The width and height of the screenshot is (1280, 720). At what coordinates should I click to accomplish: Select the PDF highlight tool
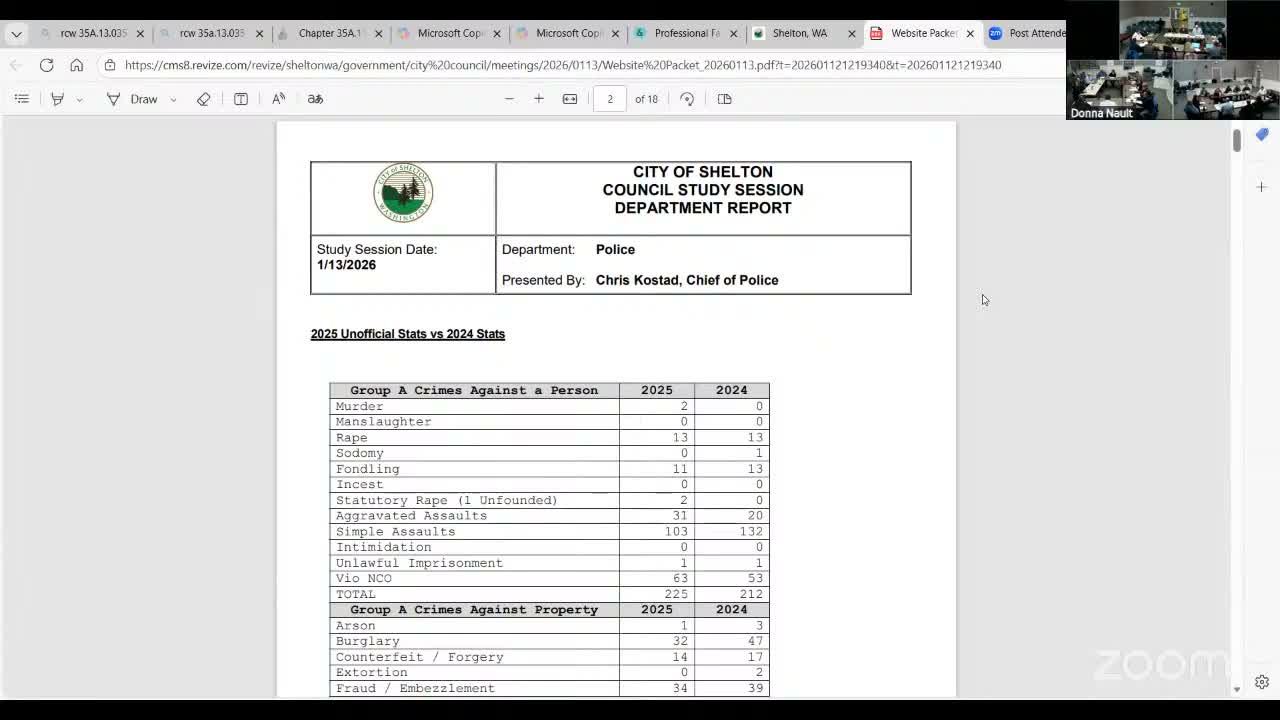pyautogui.click(x=57, y=99)
